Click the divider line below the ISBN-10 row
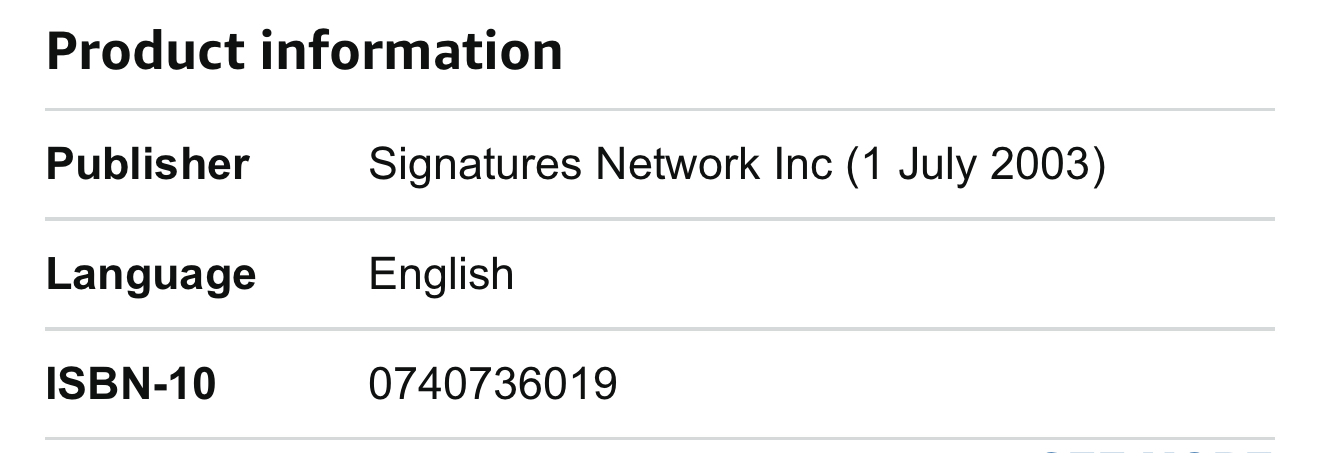1320x453 pixels. click(660, 438)
